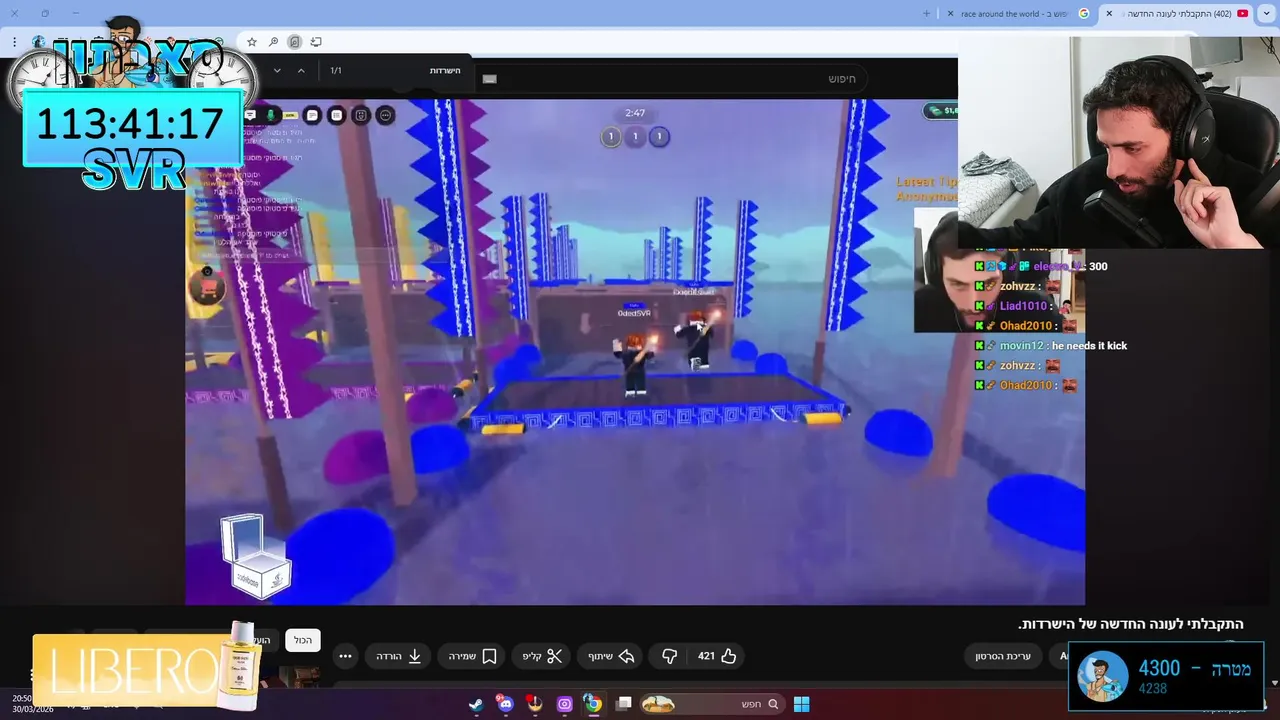The width and height of the screenshot is (1280, 720).
Task: Click the white crate icon in game
Action: coord(256,556)
